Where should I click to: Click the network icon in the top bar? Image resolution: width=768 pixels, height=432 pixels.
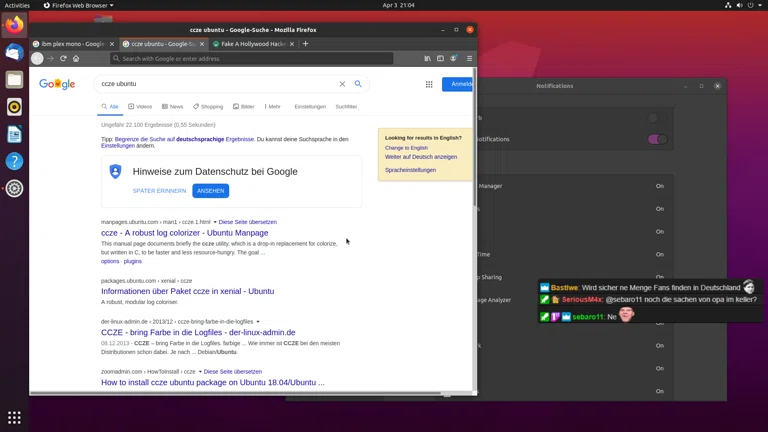coord(728,5)
